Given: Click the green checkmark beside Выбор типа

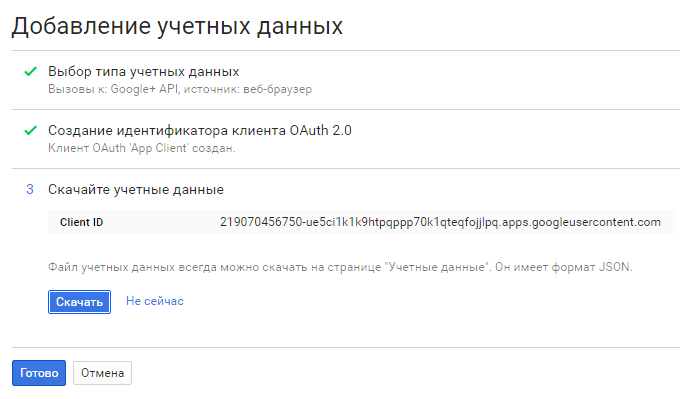Looking at the screenshot, I should (x=30, y=71).
